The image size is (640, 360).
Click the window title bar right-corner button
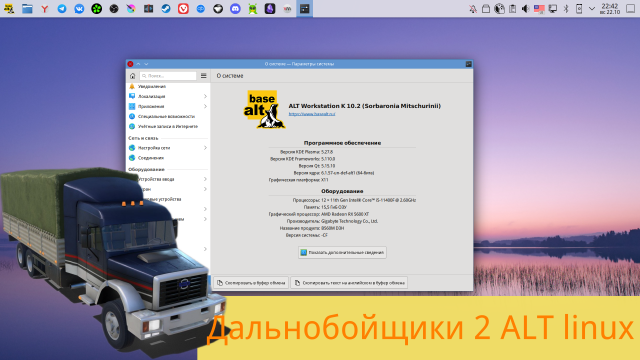pyautogui.click(x=469, y=64)
